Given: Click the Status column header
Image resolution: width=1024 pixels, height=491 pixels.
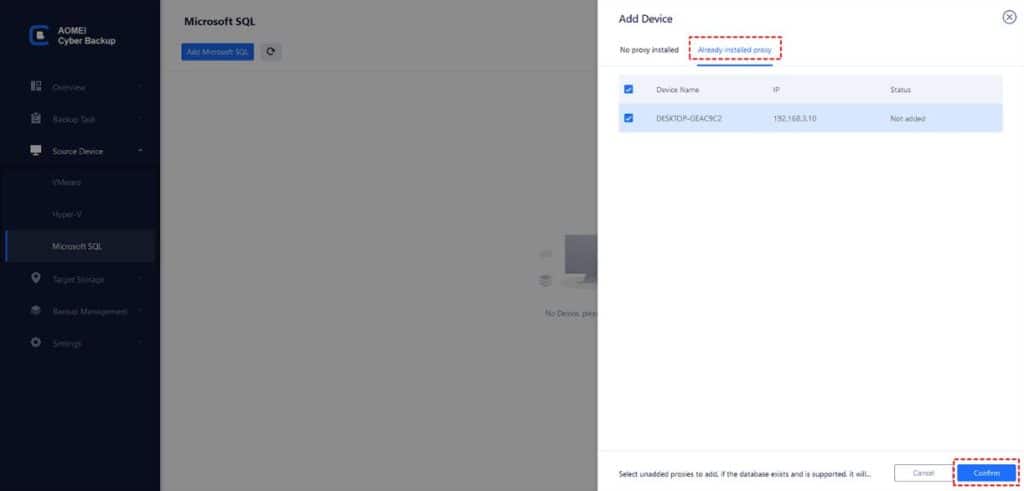Looking at the screenshot, I should [x=900, y=89].
